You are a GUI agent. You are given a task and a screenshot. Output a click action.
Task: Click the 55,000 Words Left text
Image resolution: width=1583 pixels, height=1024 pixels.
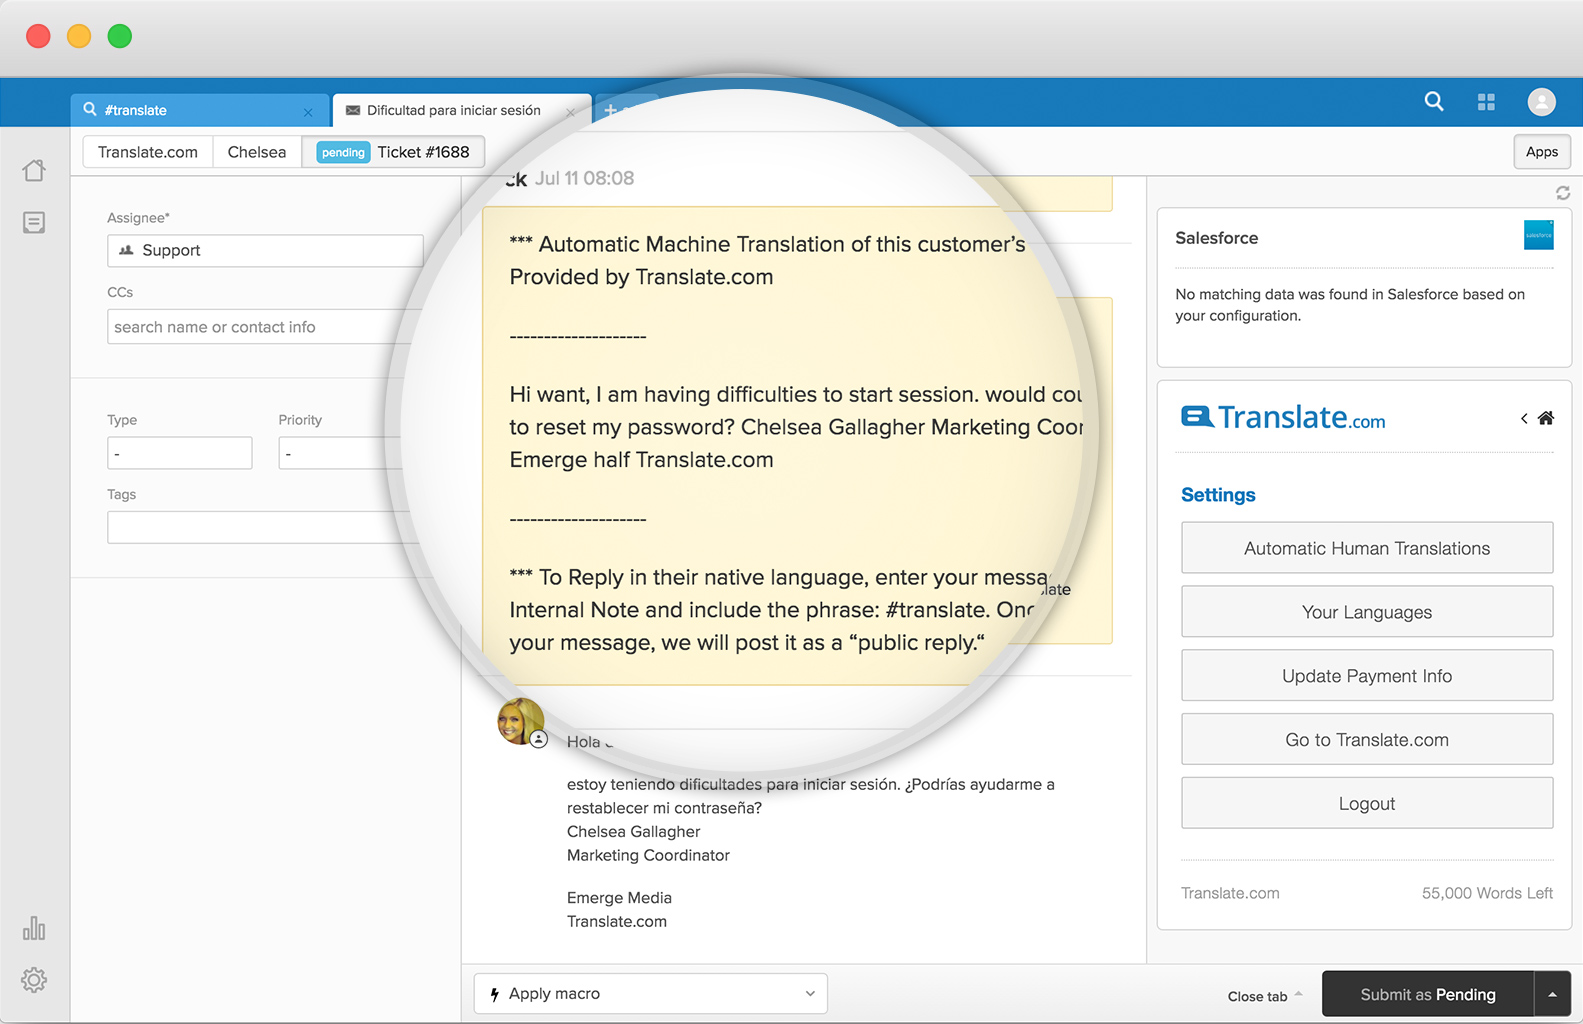pos(1487,893)
